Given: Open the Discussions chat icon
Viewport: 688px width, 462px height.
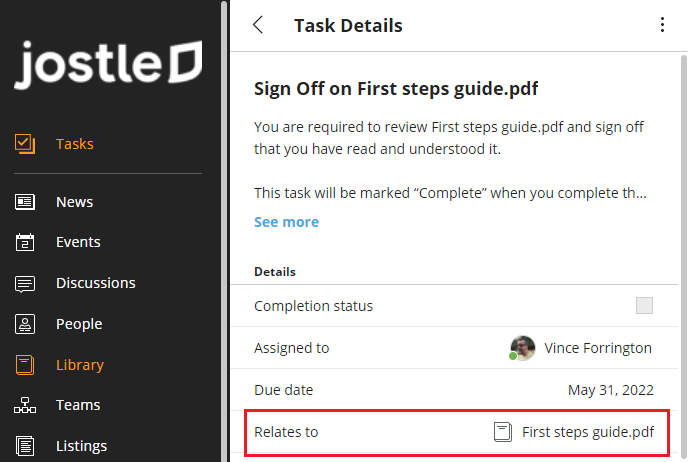Looking at the screenshot, I should pos(25,283).
